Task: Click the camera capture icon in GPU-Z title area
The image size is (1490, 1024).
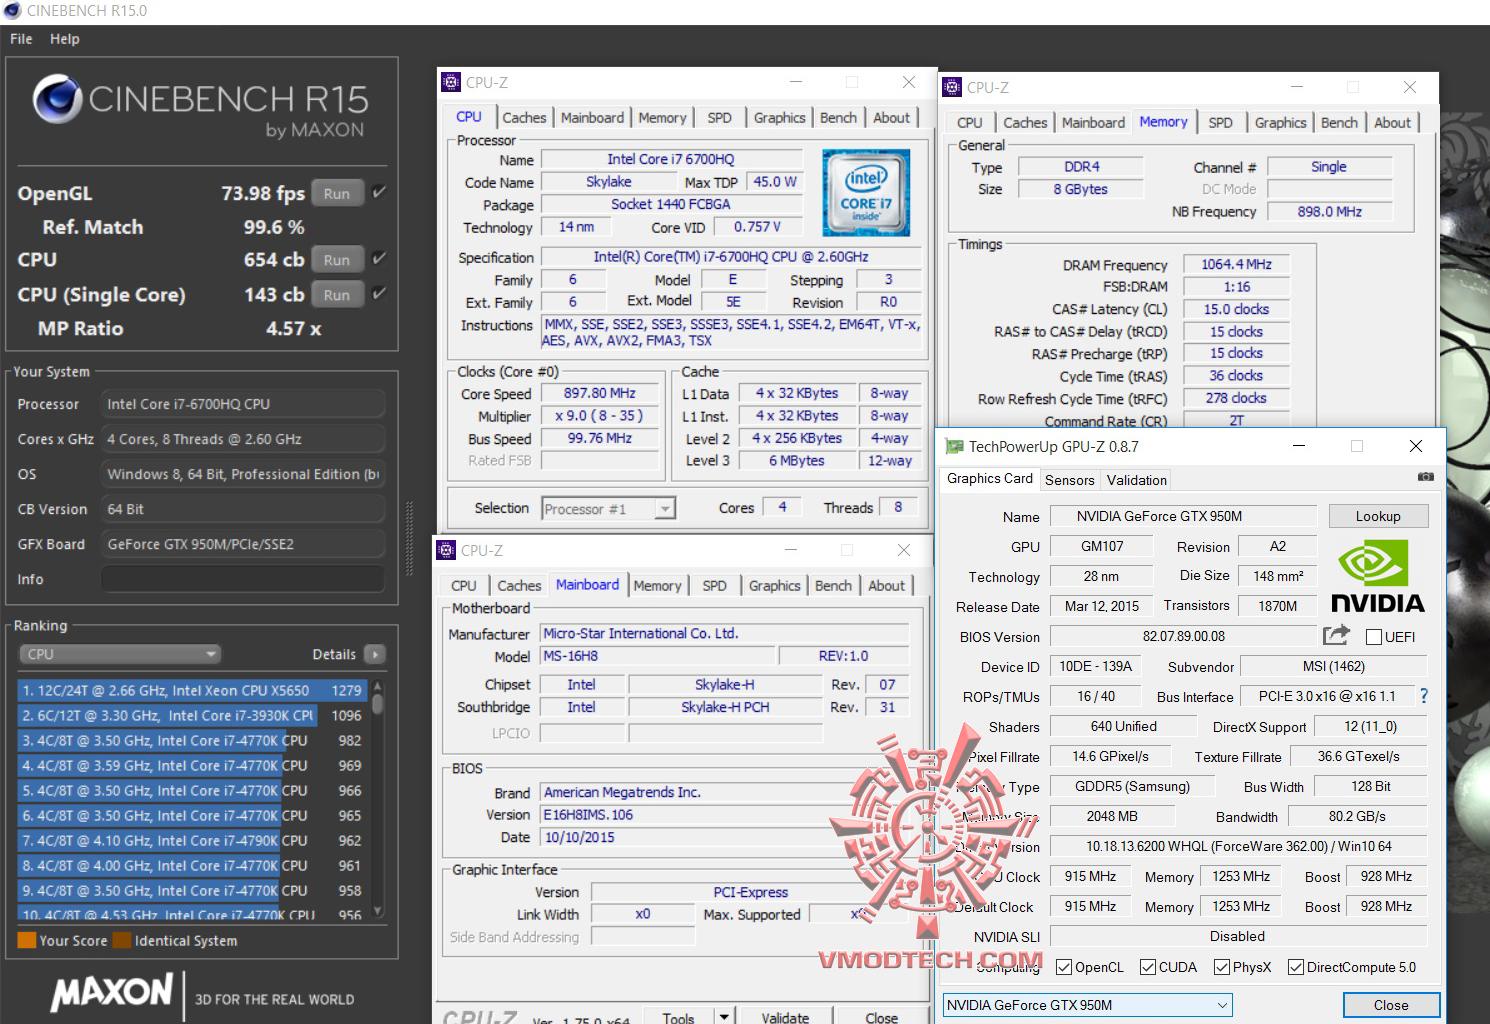Action: 1427,479
